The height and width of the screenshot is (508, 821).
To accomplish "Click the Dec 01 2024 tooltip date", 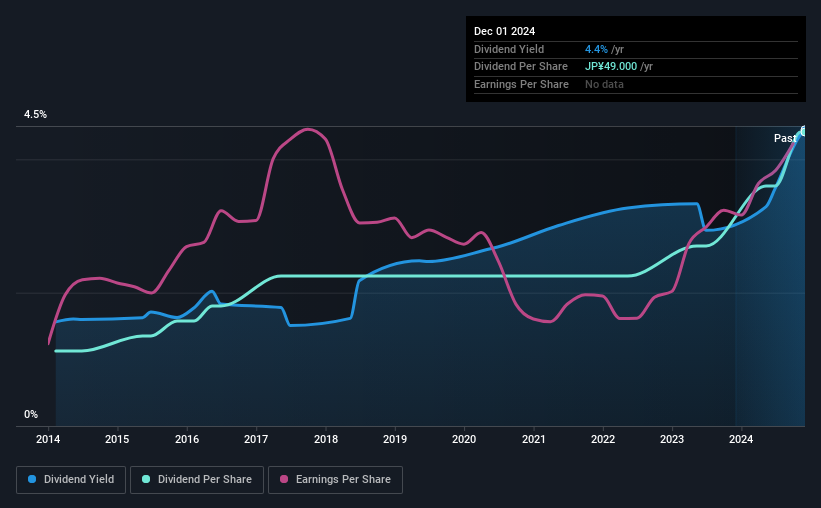I will [x=504, y=31].
